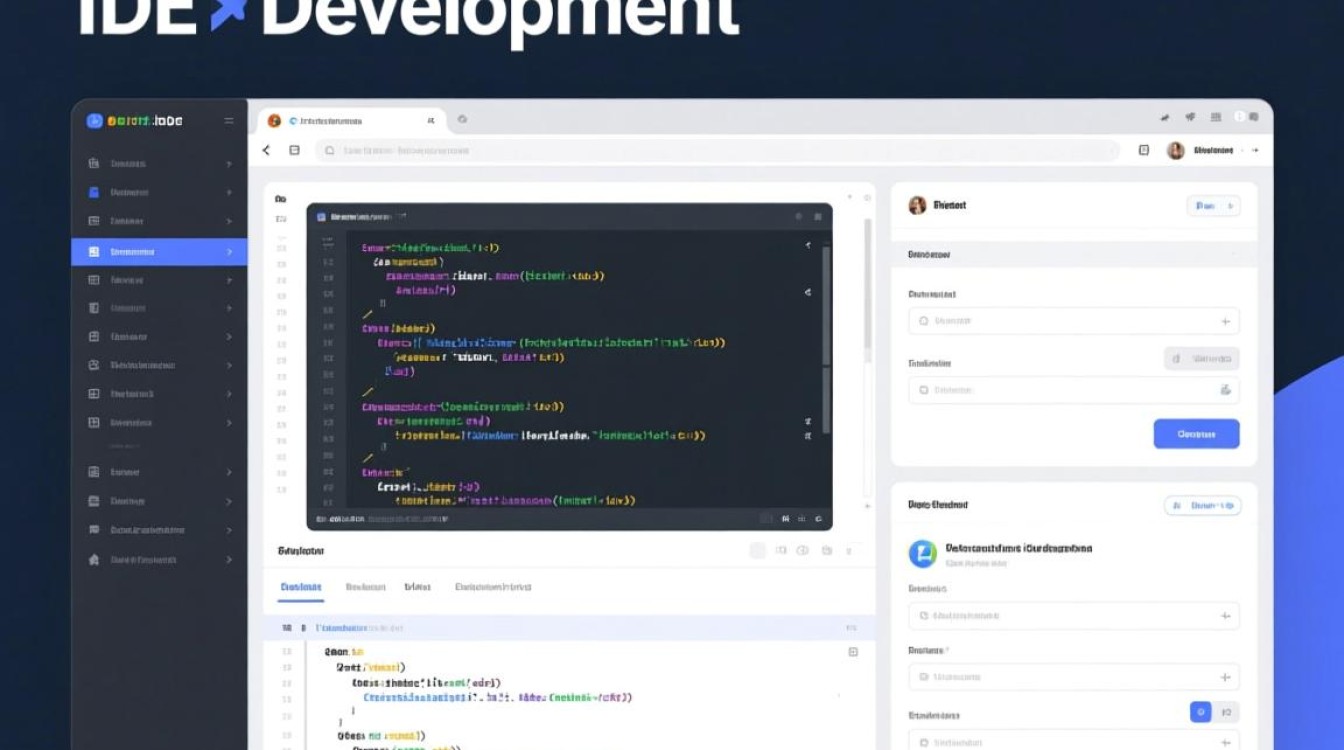Expand the first sidebar item's chevron
Screen dimensions: 1344x750
coord(229,164)
